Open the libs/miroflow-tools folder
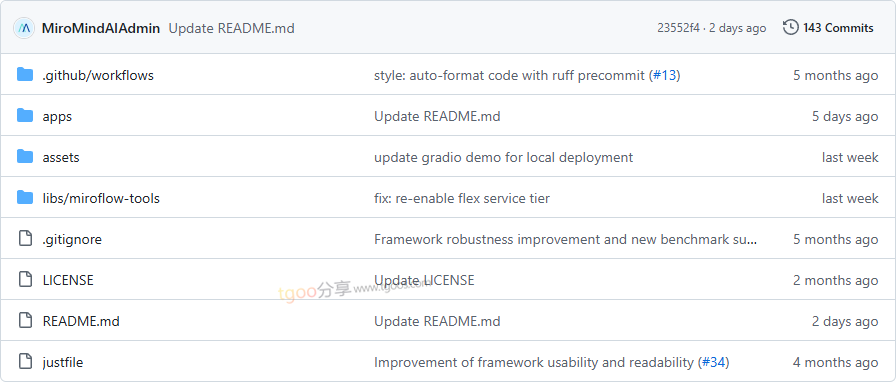Screen dimensions: 896x382 tap(101, 198)
